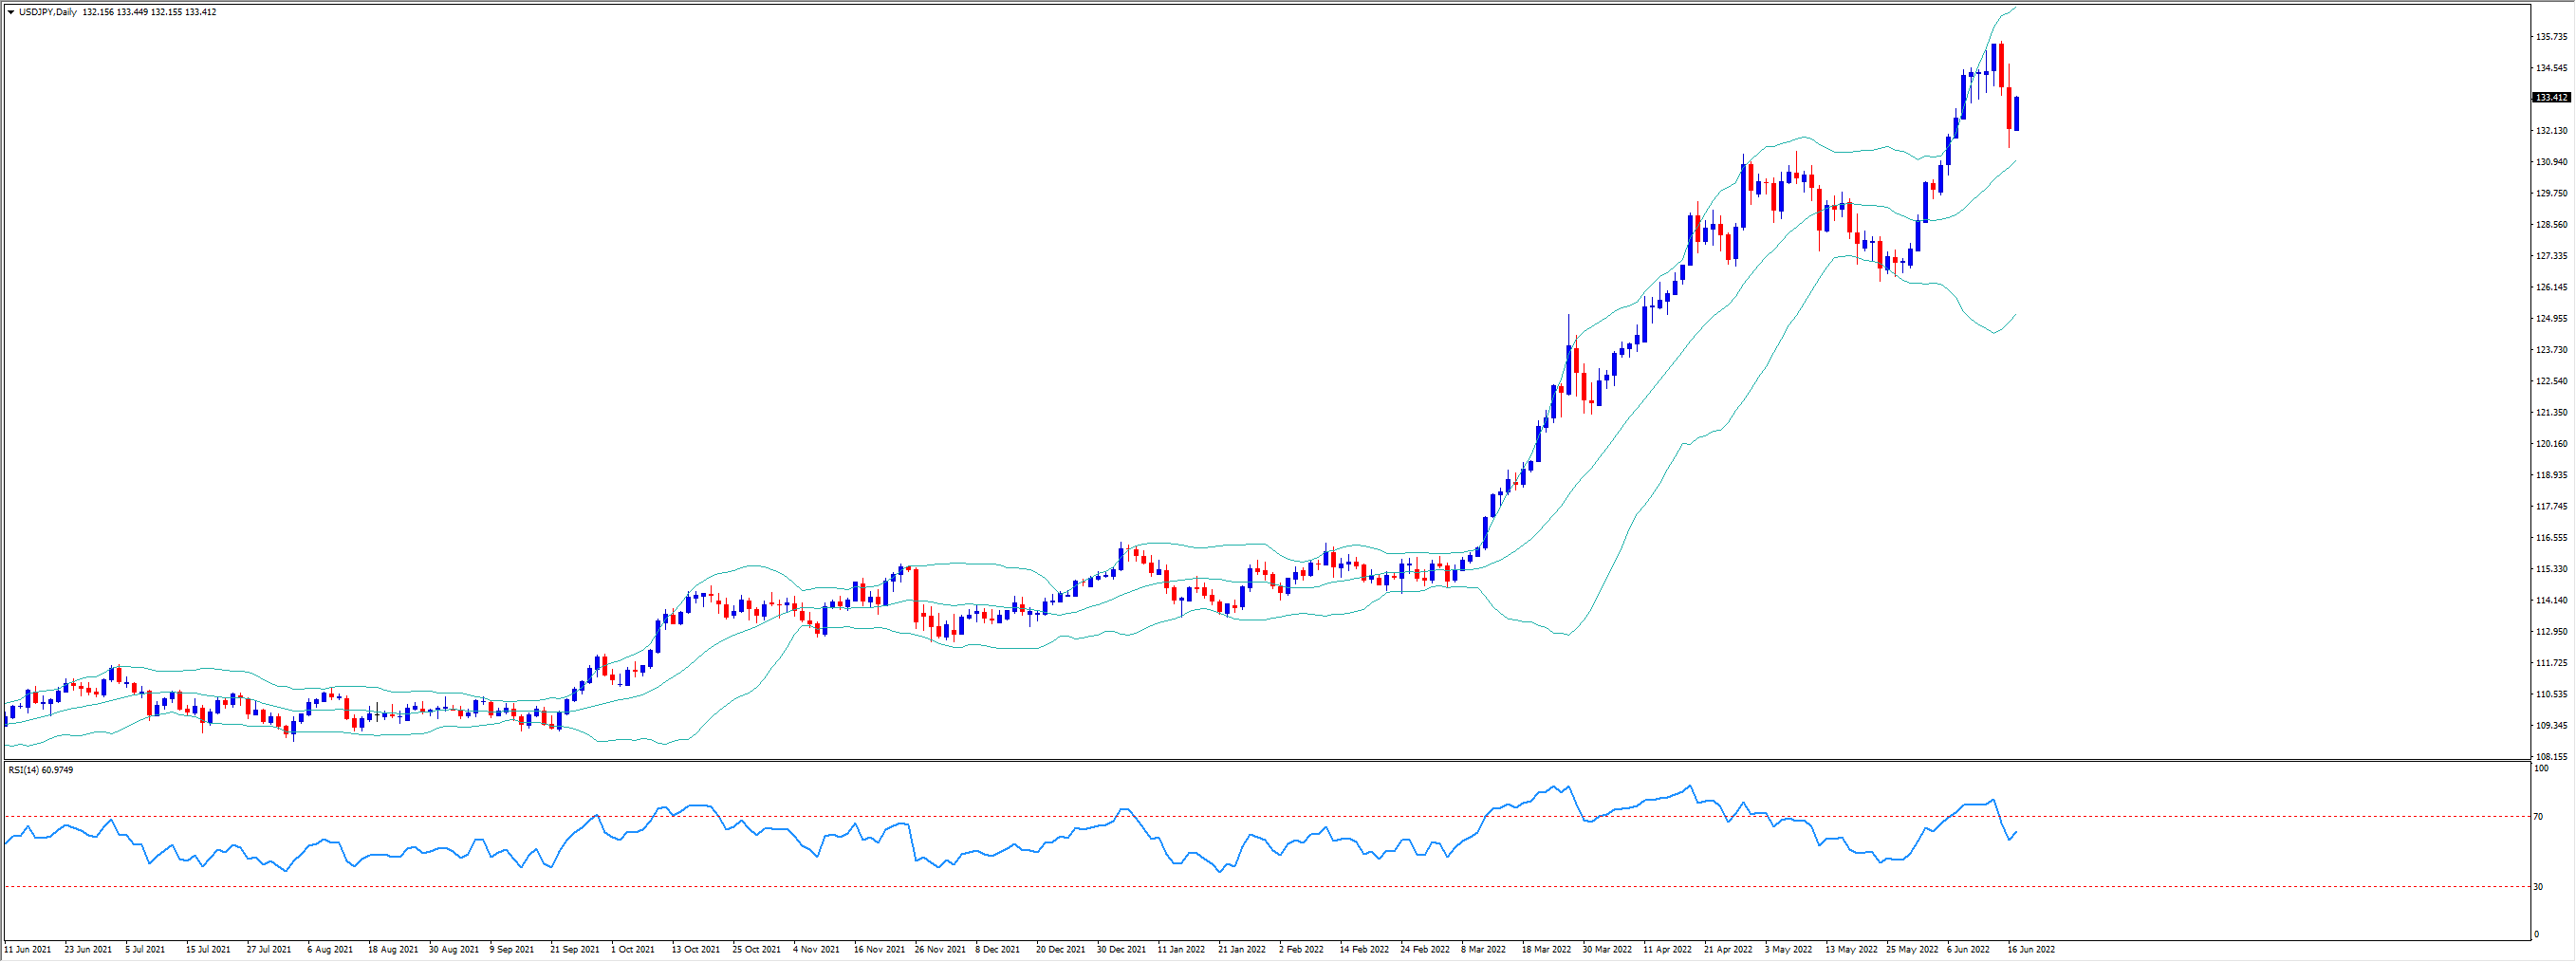Select the RSI(14) 60.9749 indicator label
The image size is (2576, 962).
pyautogui.click(x=41, y=770)
